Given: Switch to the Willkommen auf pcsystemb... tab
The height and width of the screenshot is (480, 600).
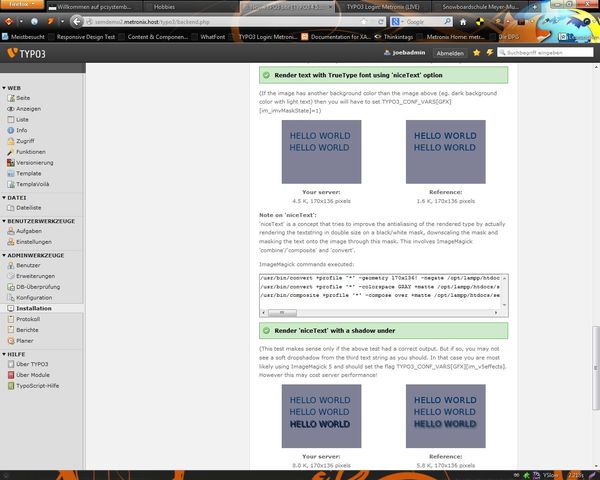Looking at the screenshot, I should coord(94,7).
